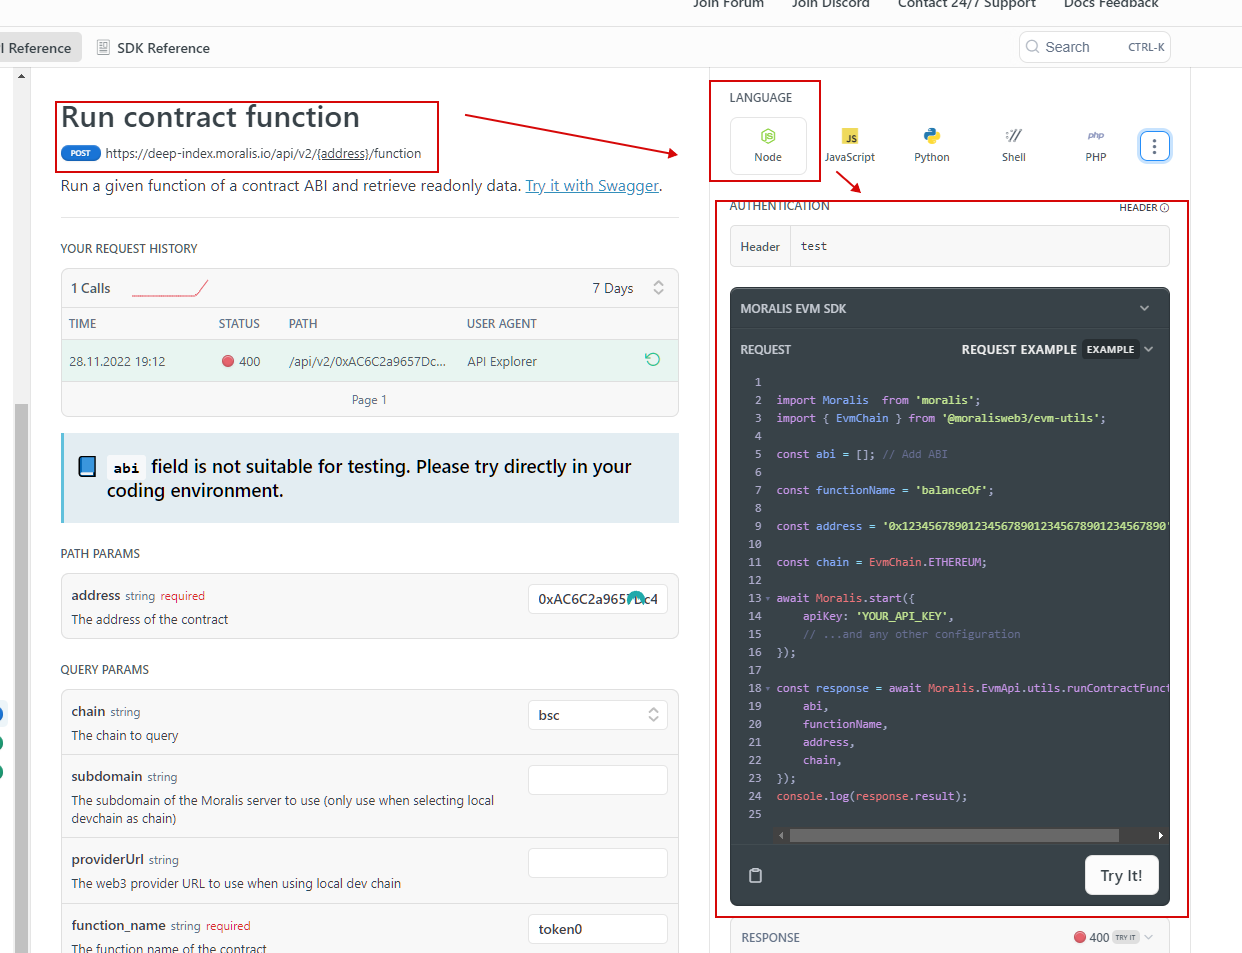Collapse the Moralis EVM SDK section
The height and width of the screenshot is (953, 1242).
(x=1144, y=308)
